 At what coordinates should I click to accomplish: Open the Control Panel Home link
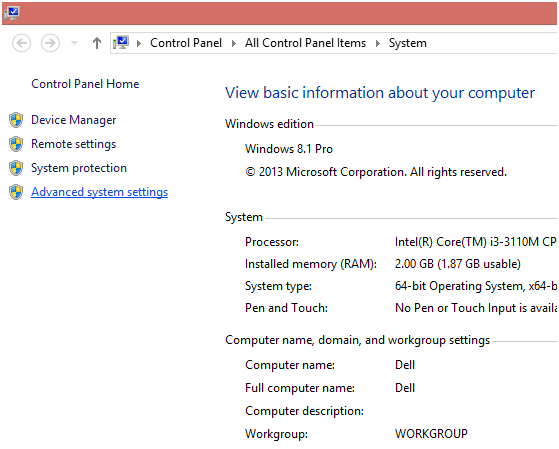pos(85,84)
